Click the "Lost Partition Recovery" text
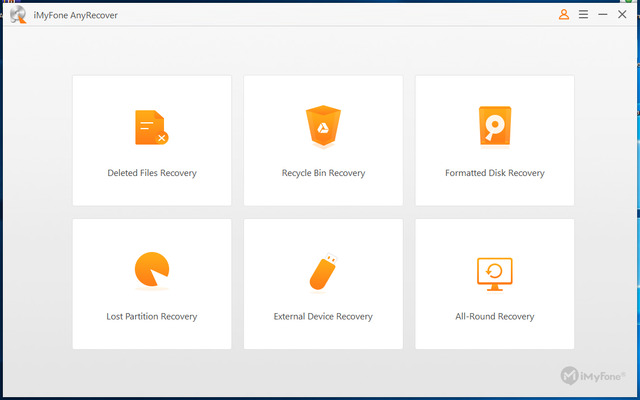Screen dimensions: 640x400 (x=152, y=316)
